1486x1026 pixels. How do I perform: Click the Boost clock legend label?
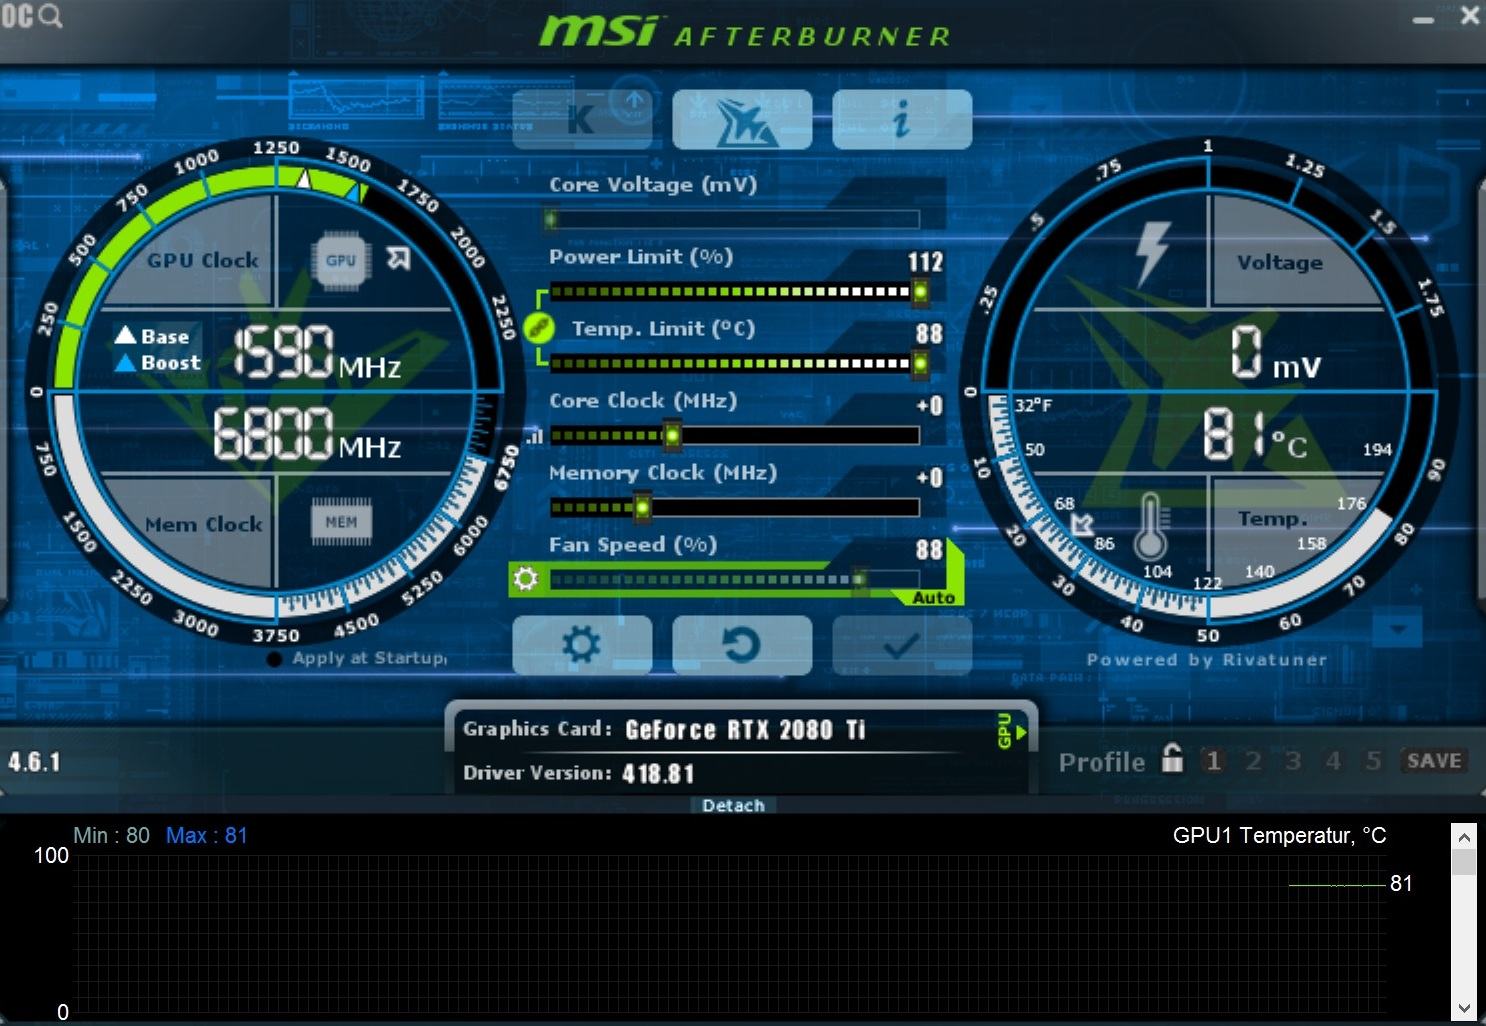tap(171, 363)
